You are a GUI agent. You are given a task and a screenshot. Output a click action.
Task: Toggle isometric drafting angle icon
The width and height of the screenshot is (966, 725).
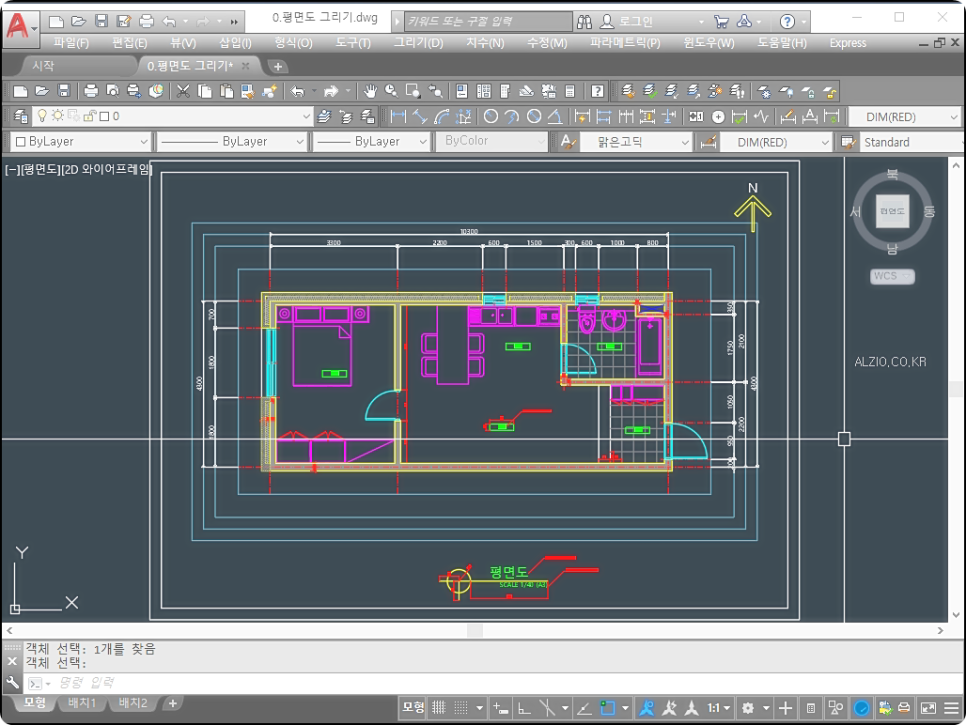tap(583, 708)
